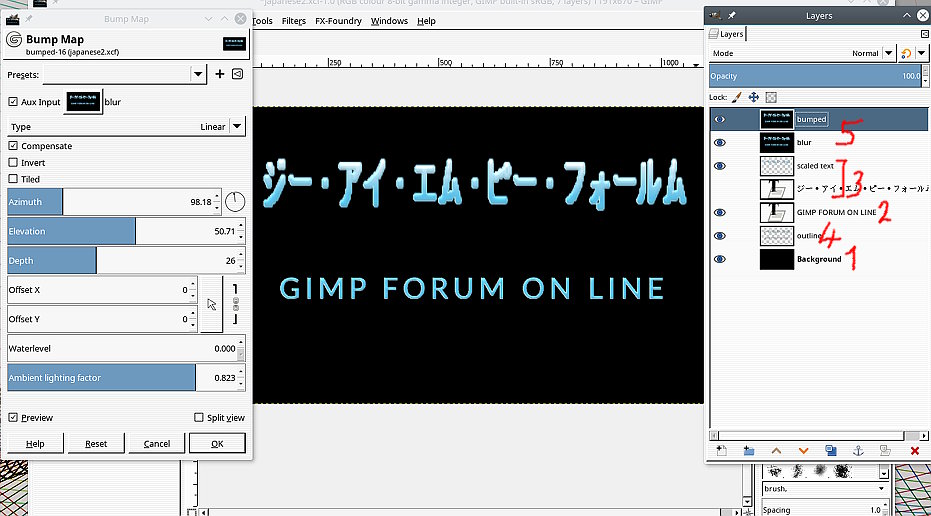Open the presets management menu icon

(x=238, y=74)
